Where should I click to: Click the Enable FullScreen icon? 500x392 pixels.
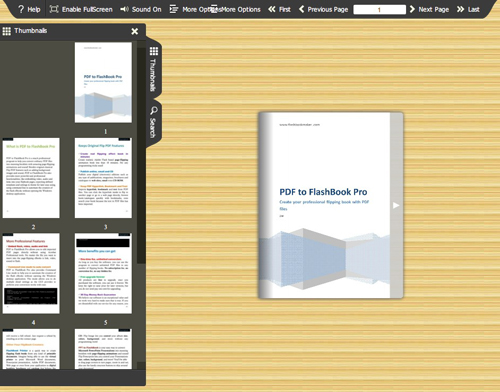tap(54, 9)
